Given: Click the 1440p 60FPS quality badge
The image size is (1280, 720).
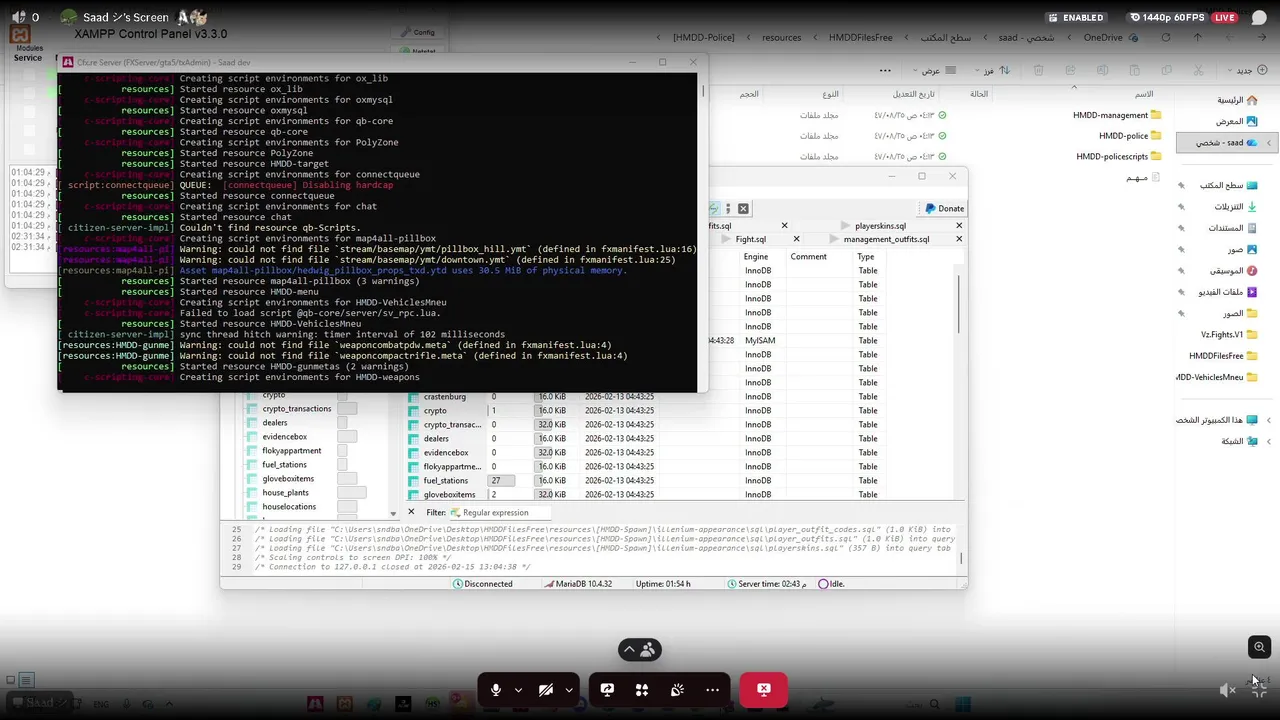Looking at the screenshot, I should point(1182,17).
